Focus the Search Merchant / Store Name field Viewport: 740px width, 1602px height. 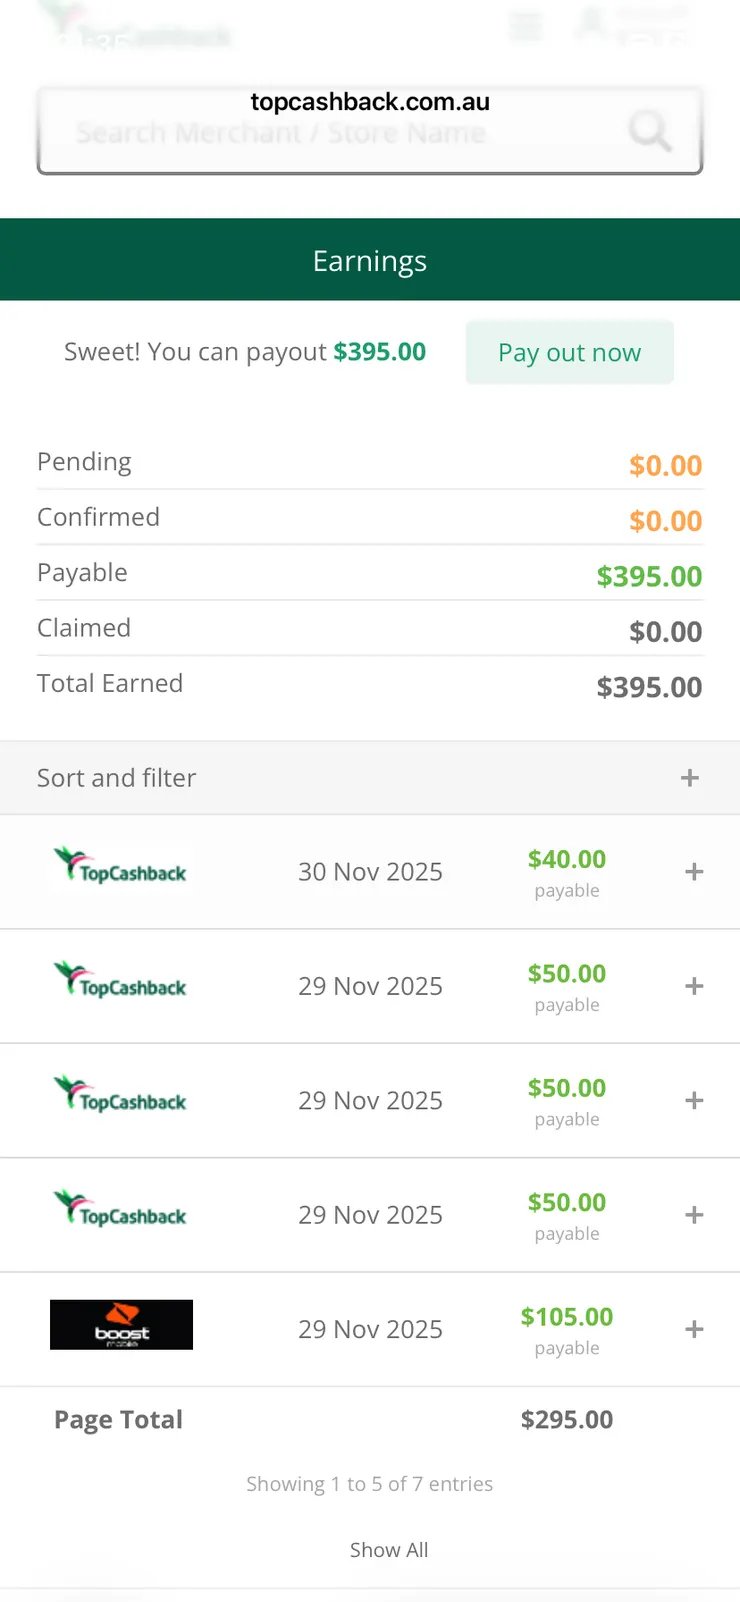click(x=330, y=133)
